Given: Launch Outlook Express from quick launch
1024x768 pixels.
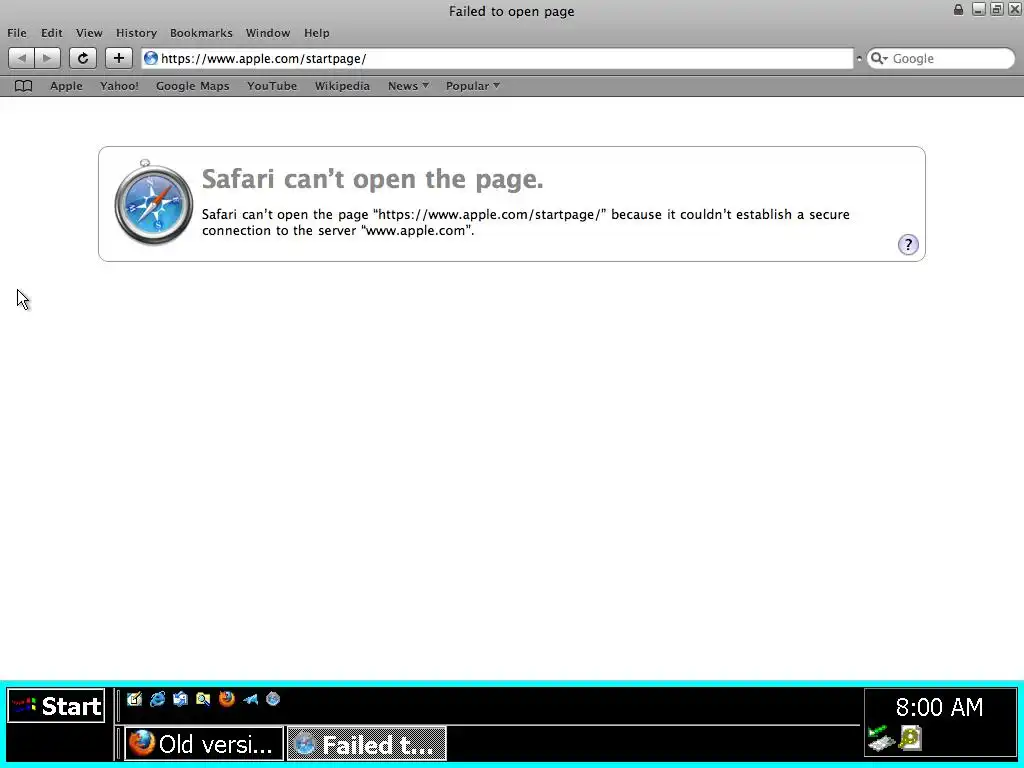Looking at the screenshot, I should point(180,699).
